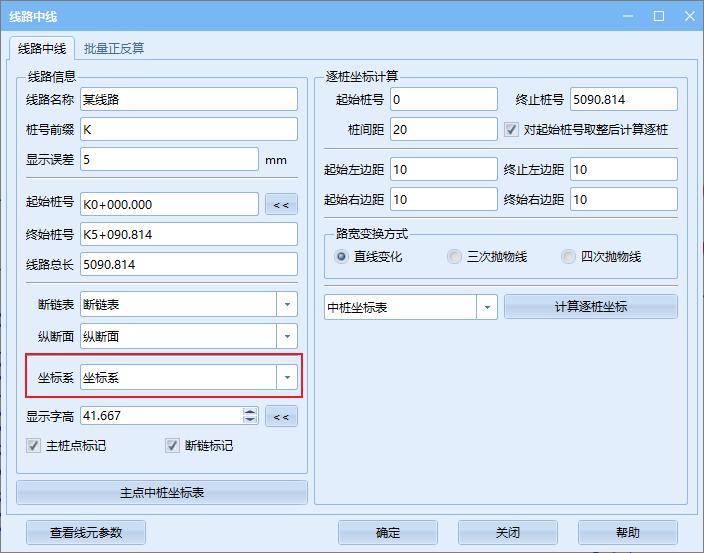
Task: Maximize the 线路中线 window
Action: click(659, 16)
